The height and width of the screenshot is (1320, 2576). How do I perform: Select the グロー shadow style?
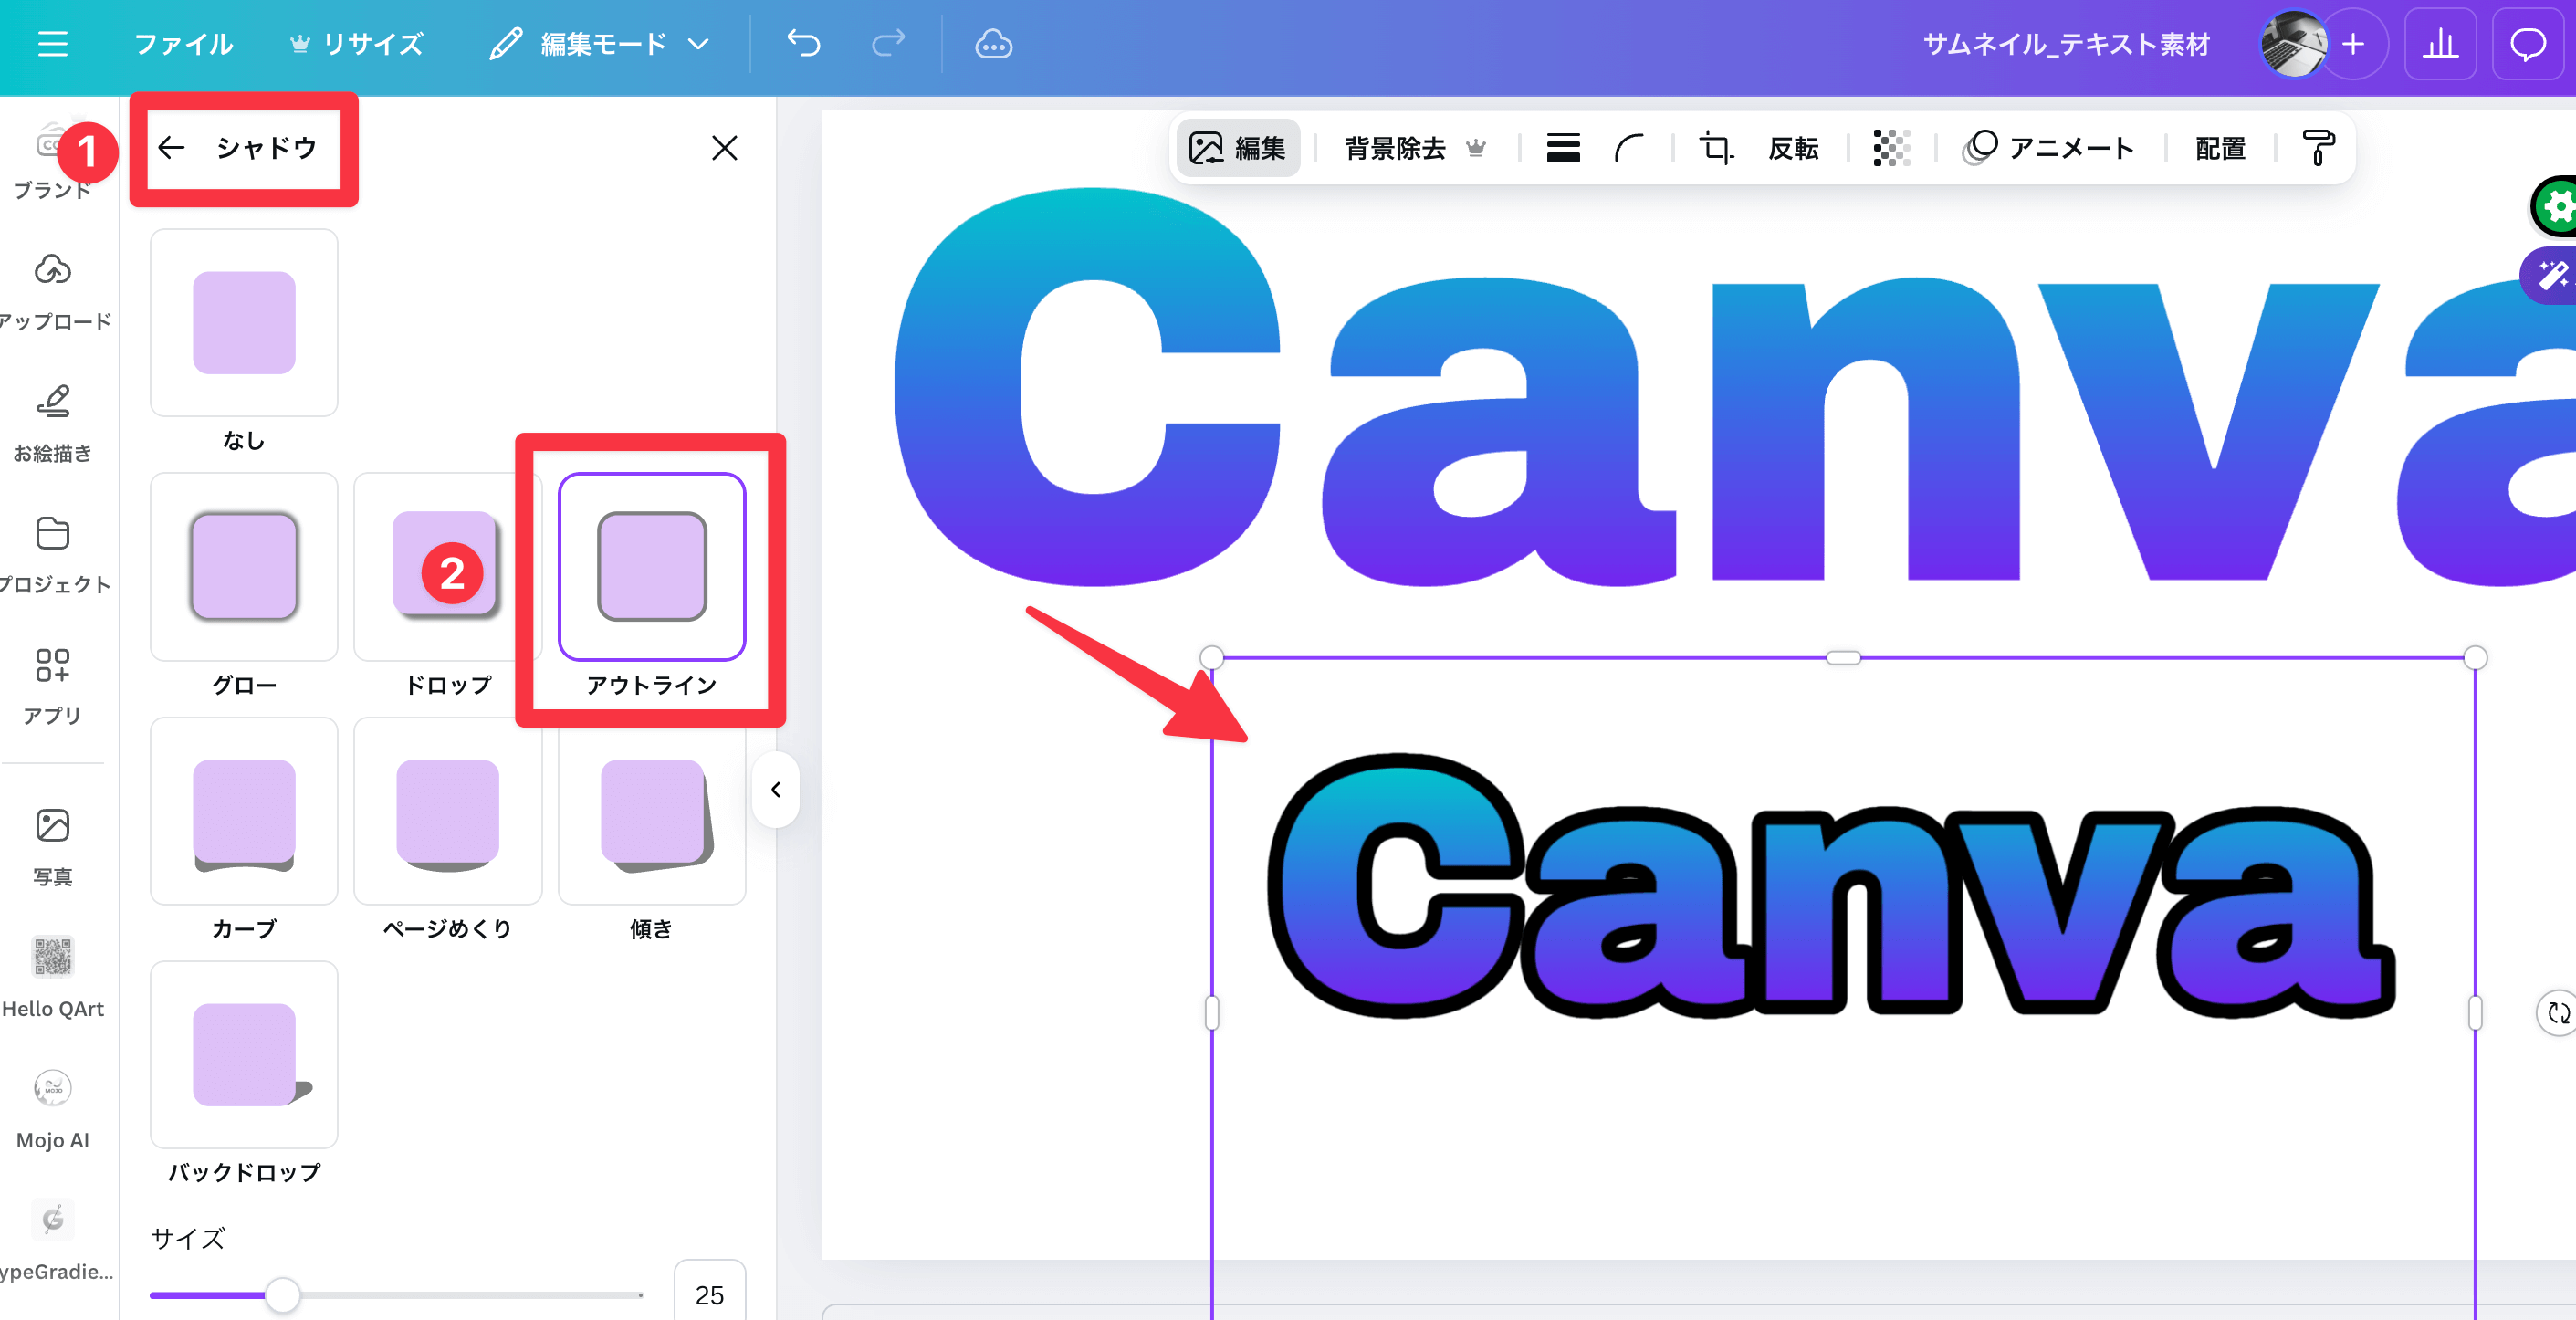tap(244, 567)
